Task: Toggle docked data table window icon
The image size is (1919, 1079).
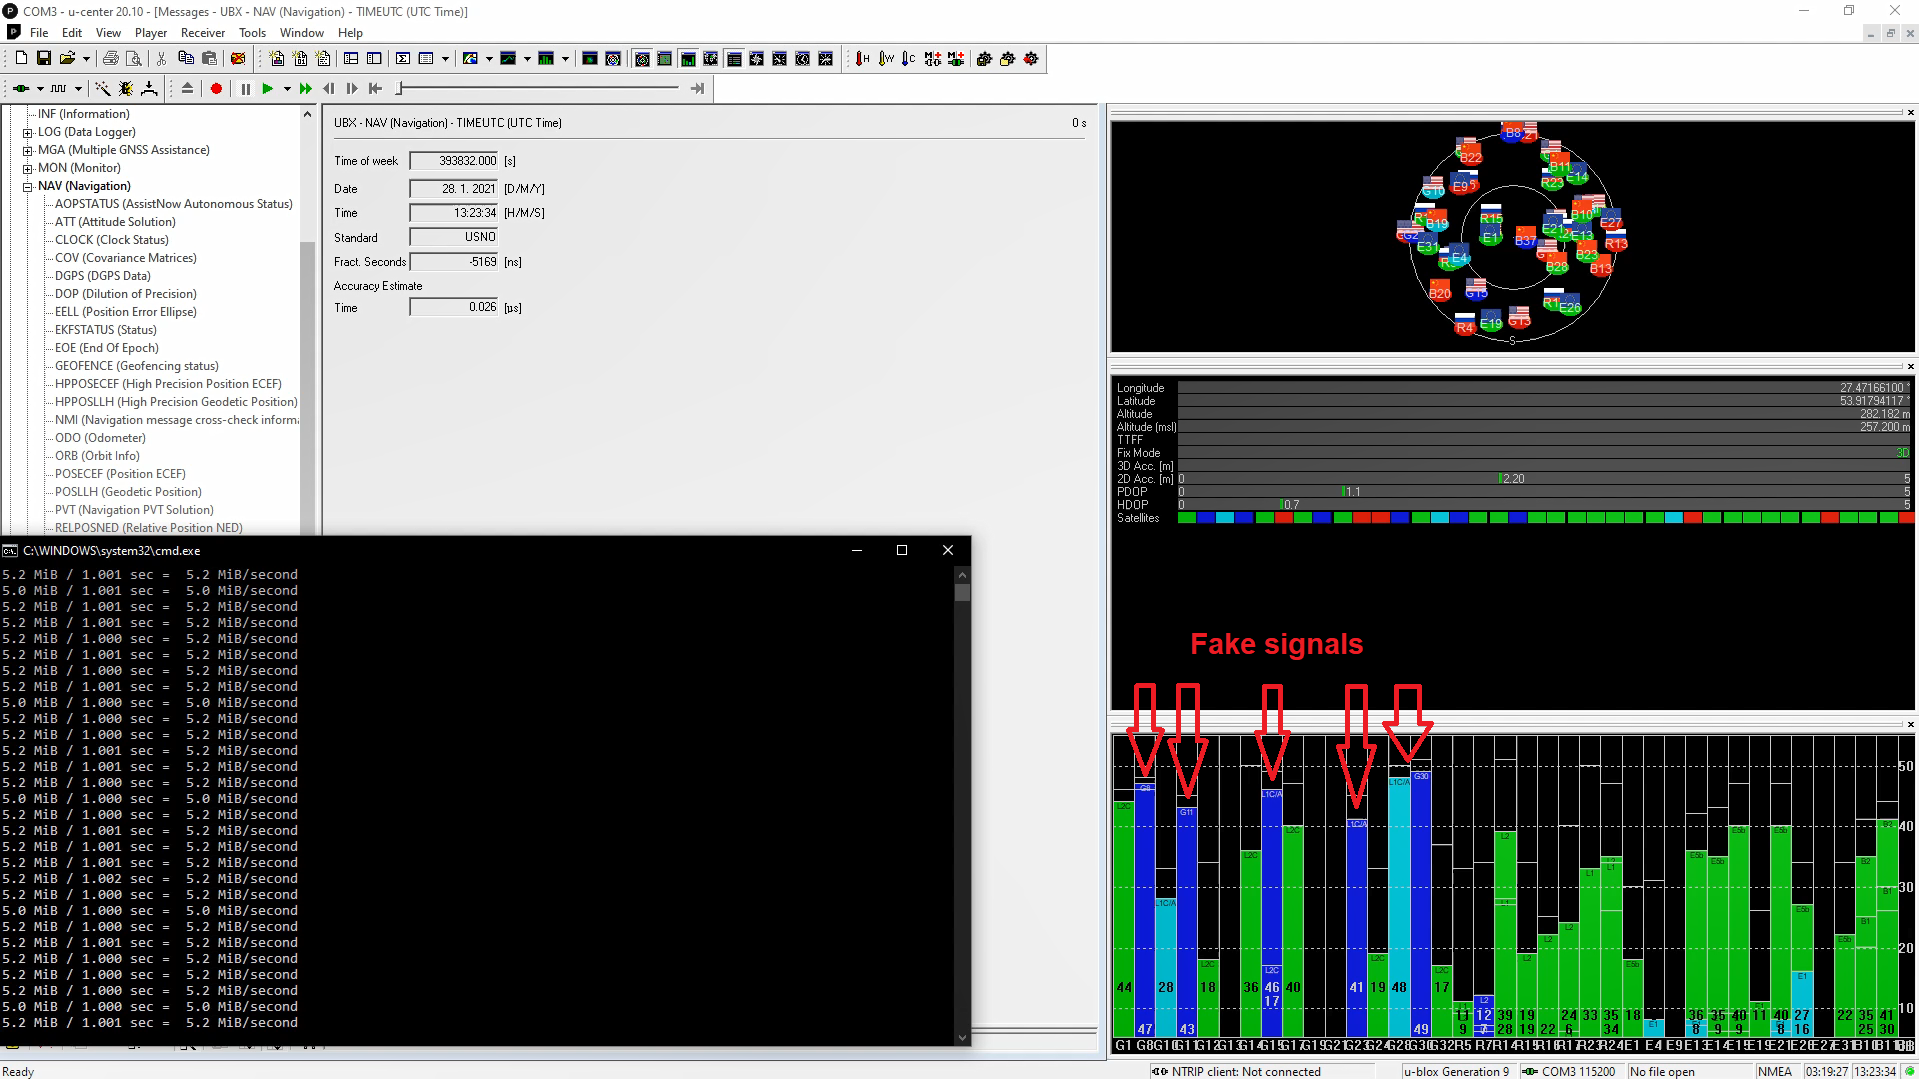Action: click(x=734, y=59)
